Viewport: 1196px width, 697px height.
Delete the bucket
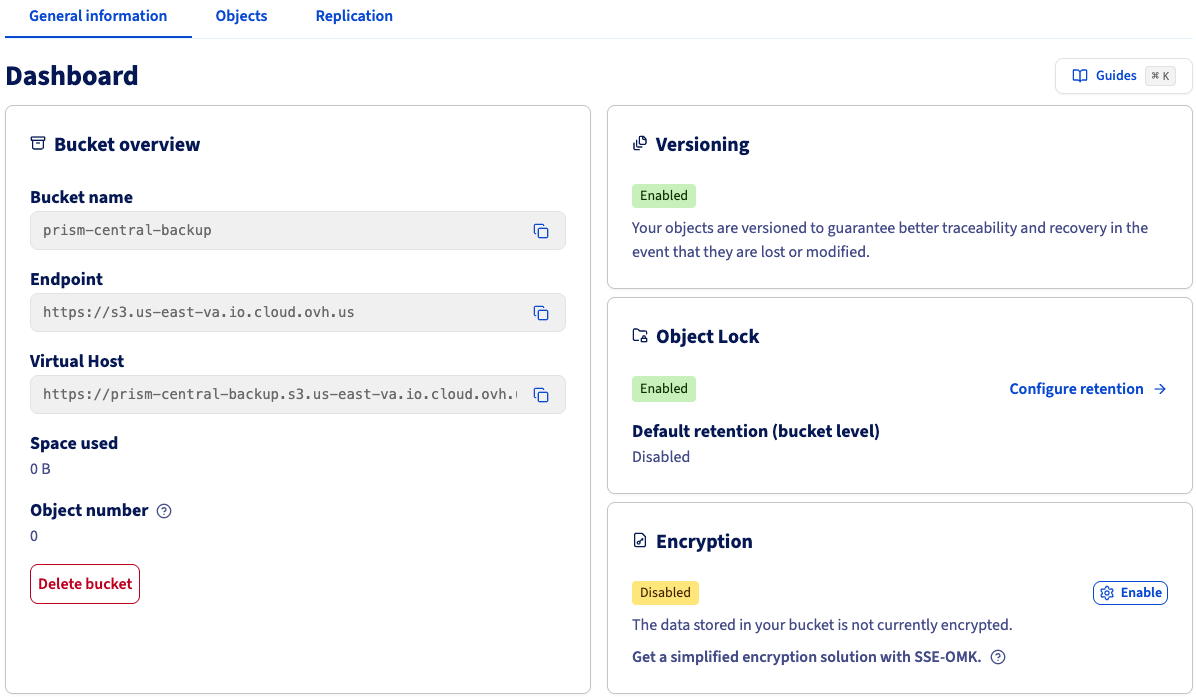pyautogui.click(x=85, y=584)
